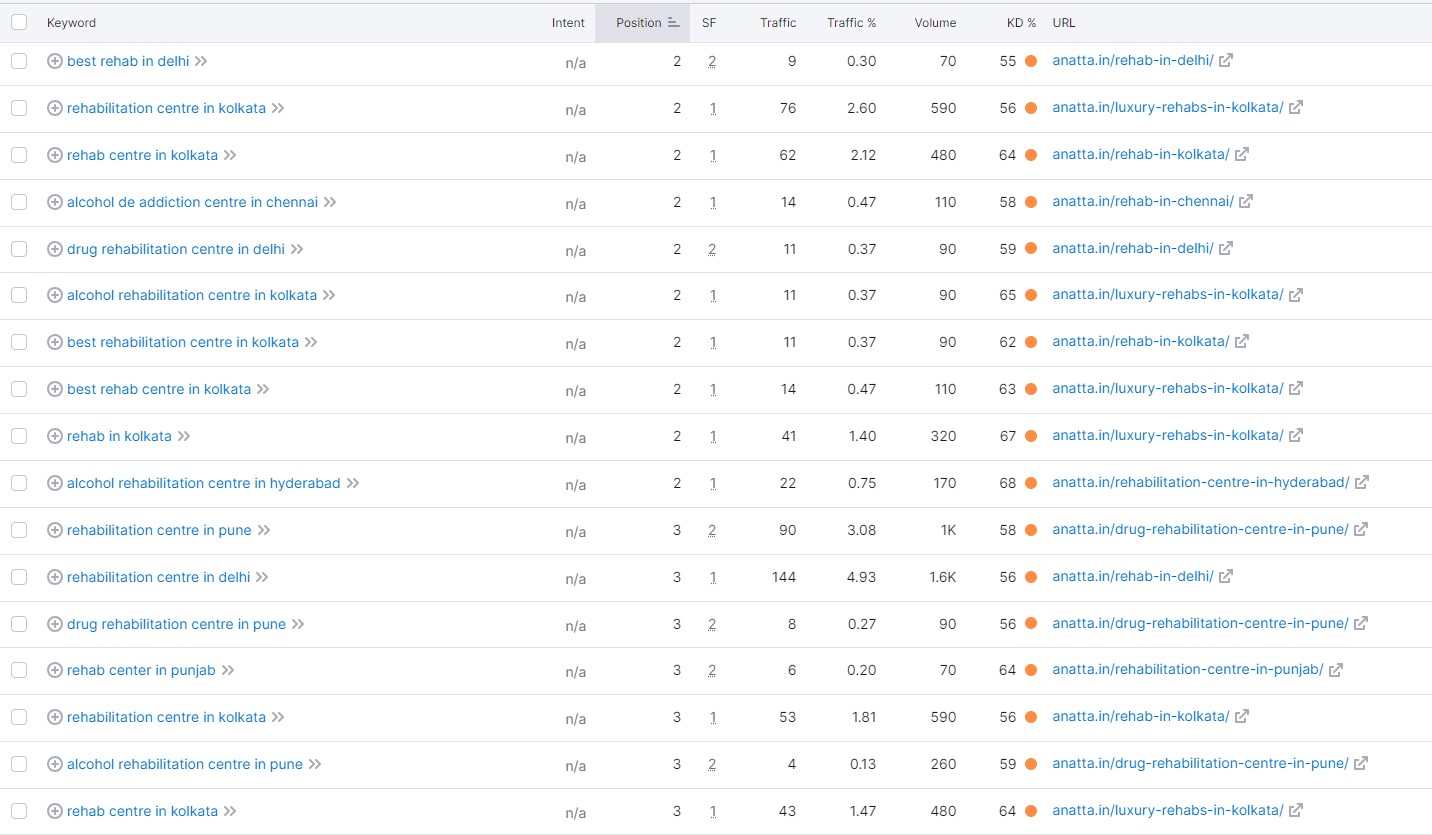Sort by the Intent column header

pos(568,22)
